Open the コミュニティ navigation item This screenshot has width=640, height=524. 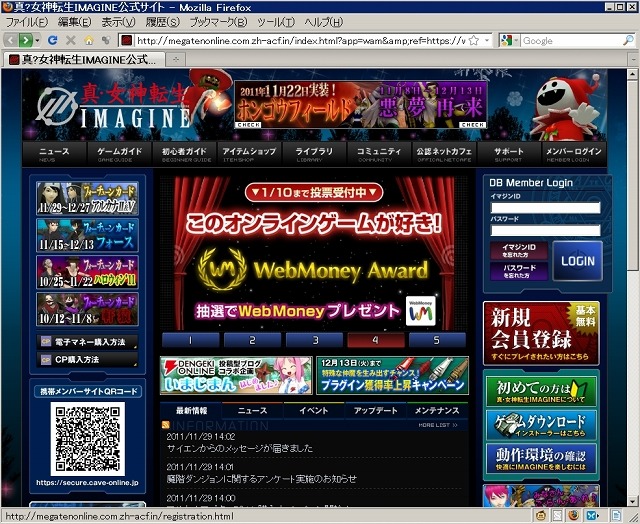click(379, 154)
